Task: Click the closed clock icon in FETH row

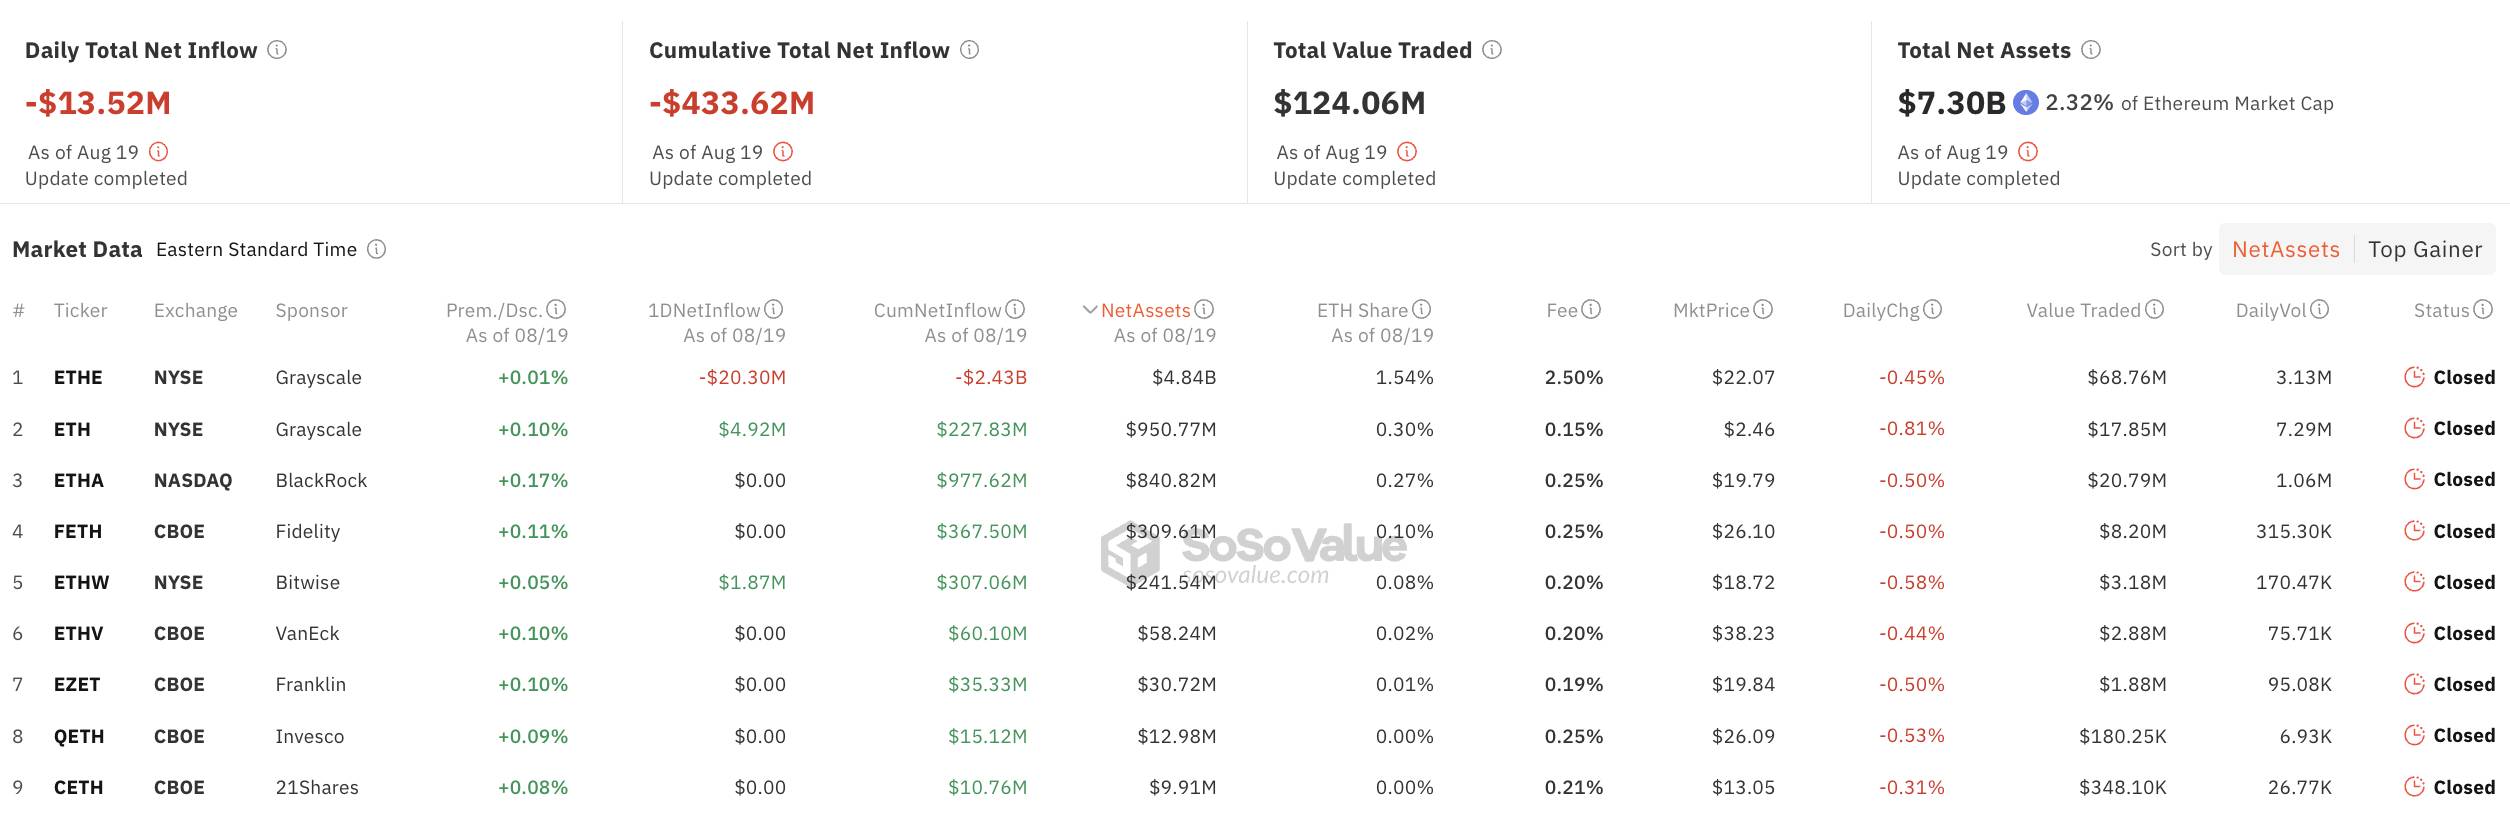Action: (2414, 531)
